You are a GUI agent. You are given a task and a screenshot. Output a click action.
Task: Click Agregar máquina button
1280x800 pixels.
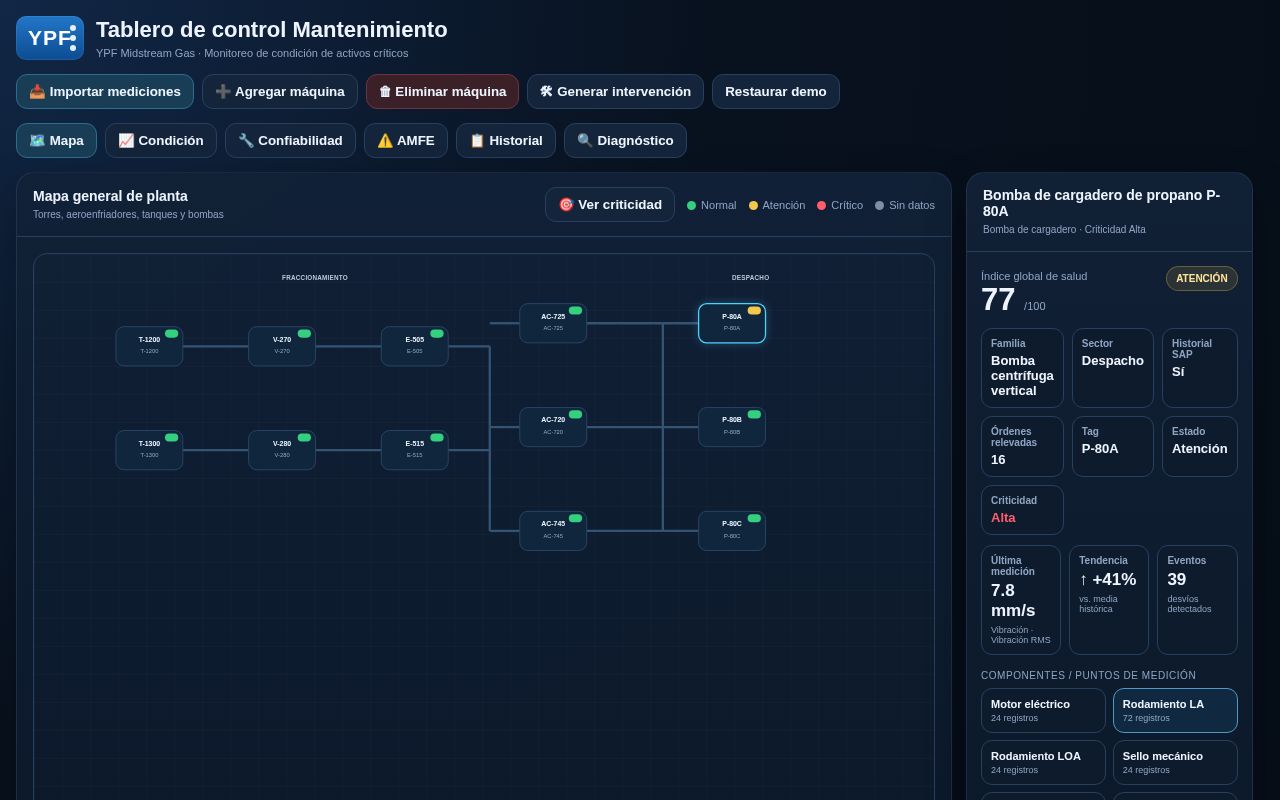(280, 91)
